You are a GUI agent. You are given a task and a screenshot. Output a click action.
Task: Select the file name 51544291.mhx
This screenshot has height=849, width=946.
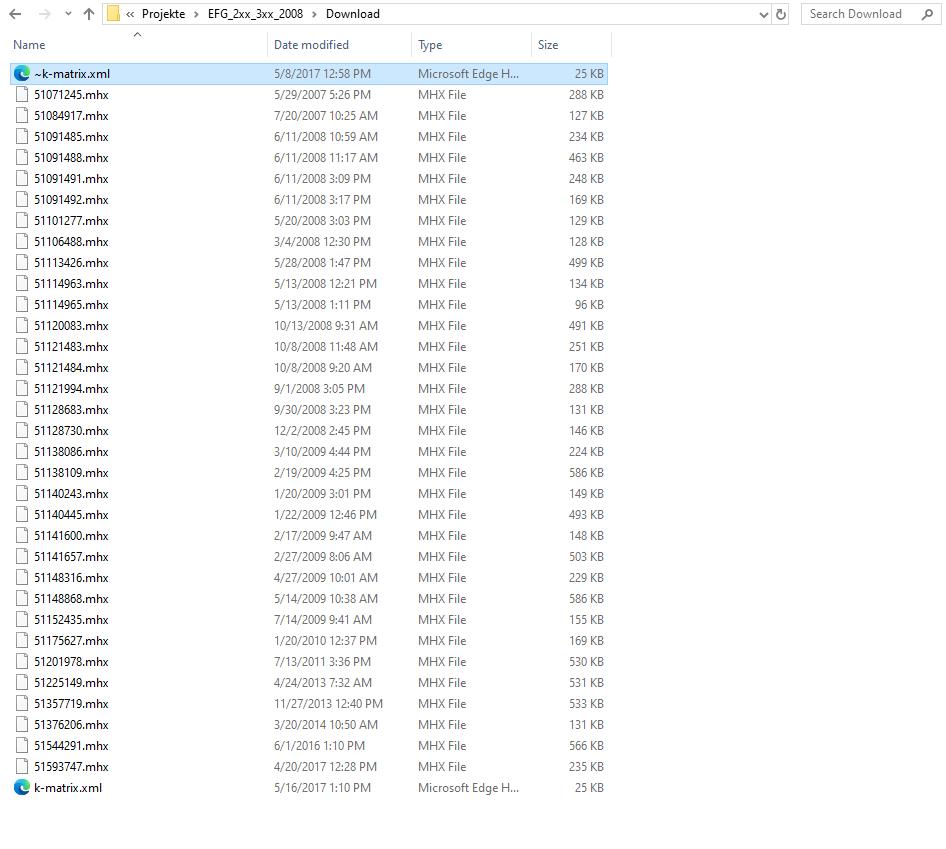(x=71, y=746)
